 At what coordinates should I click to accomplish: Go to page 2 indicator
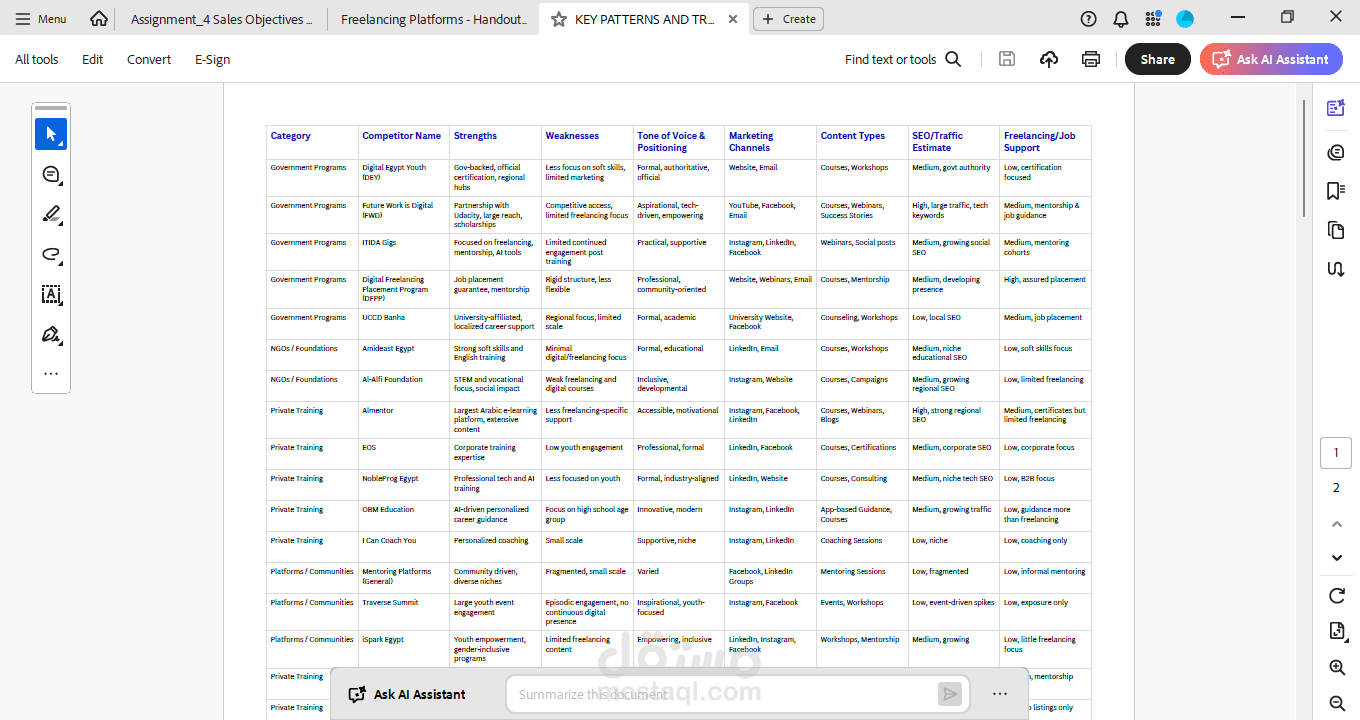point(1336,488)
